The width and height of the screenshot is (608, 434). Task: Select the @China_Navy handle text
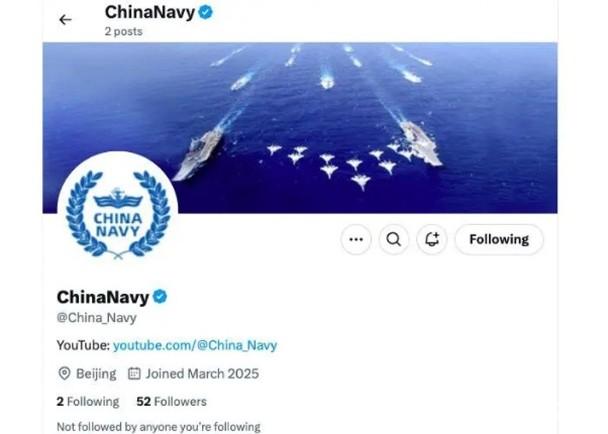[97, 318]
